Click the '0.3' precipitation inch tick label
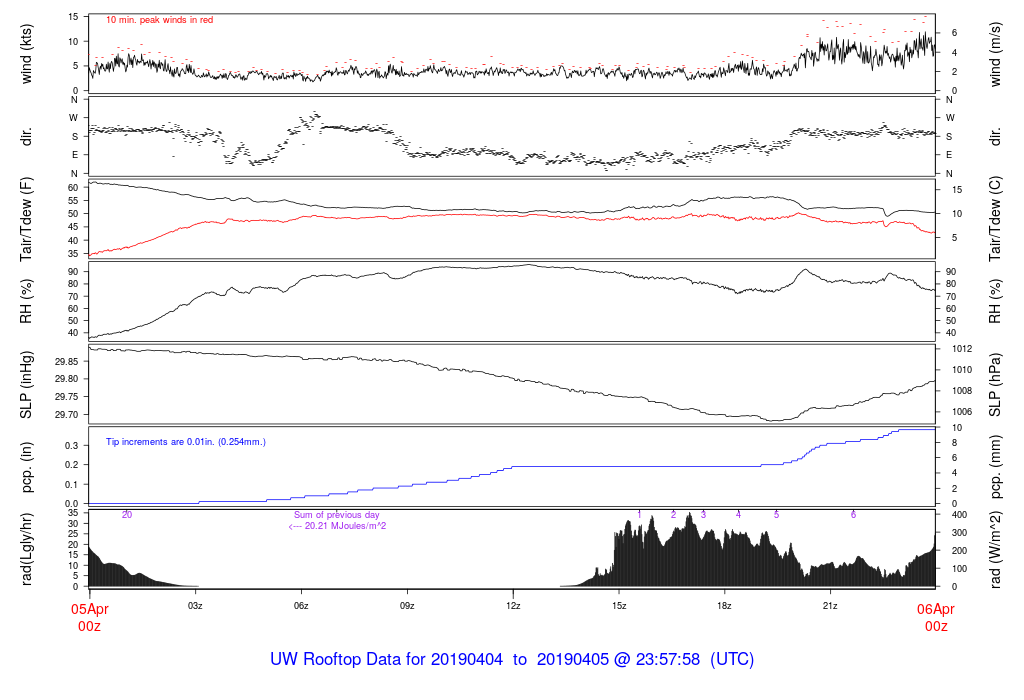This screenshot has width=1024, height=700. click(72, 445)
